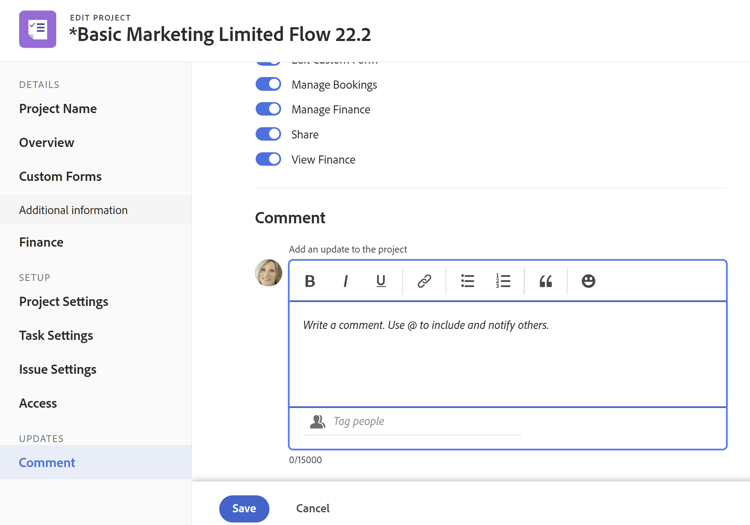
Task: Start a bulleted list
Action: coord(467,281)
